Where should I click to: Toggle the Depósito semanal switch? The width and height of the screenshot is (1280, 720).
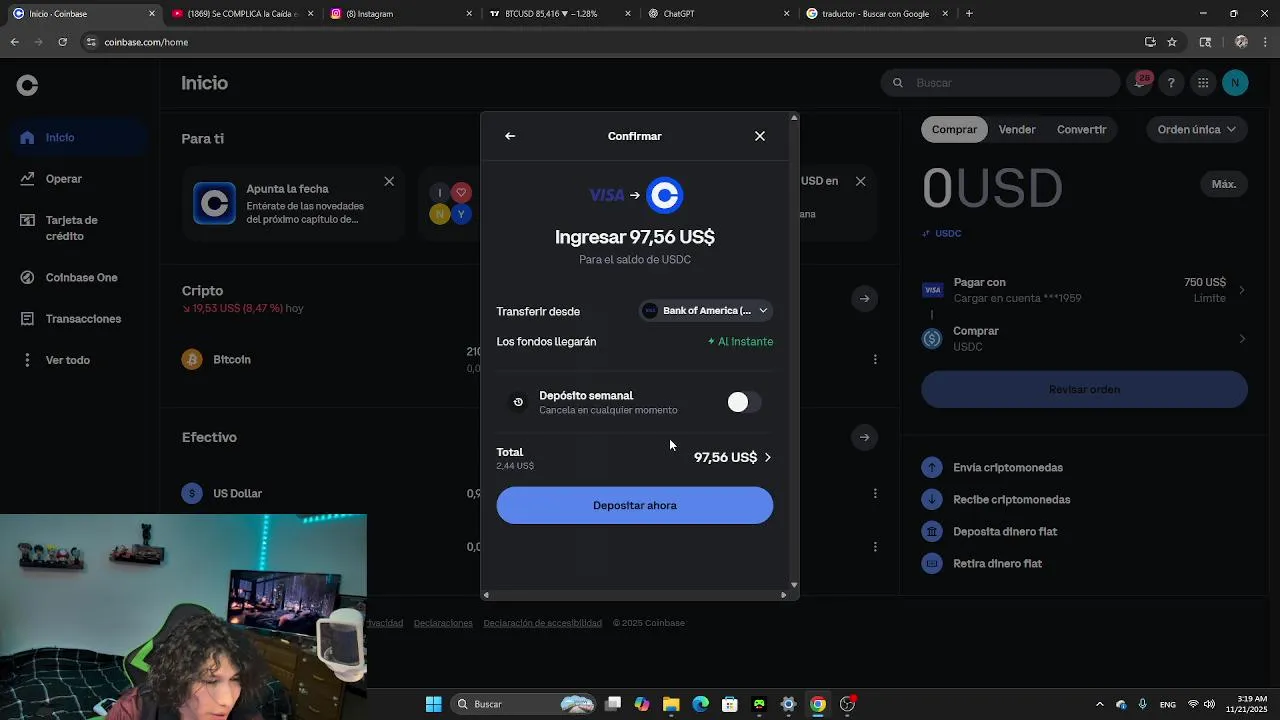pyautogui.click(x=745, y=402)
